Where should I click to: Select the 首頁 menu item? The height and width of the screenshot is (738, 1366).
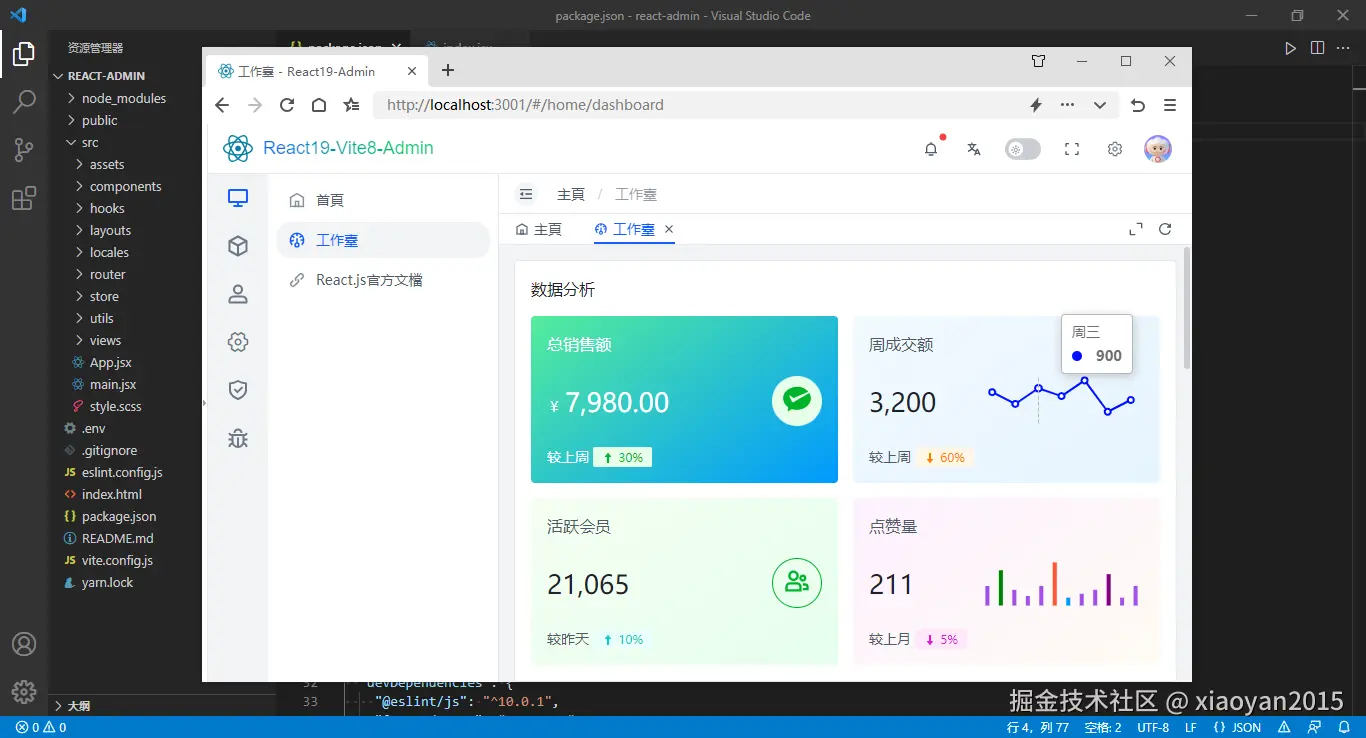[x=383, y=200]
